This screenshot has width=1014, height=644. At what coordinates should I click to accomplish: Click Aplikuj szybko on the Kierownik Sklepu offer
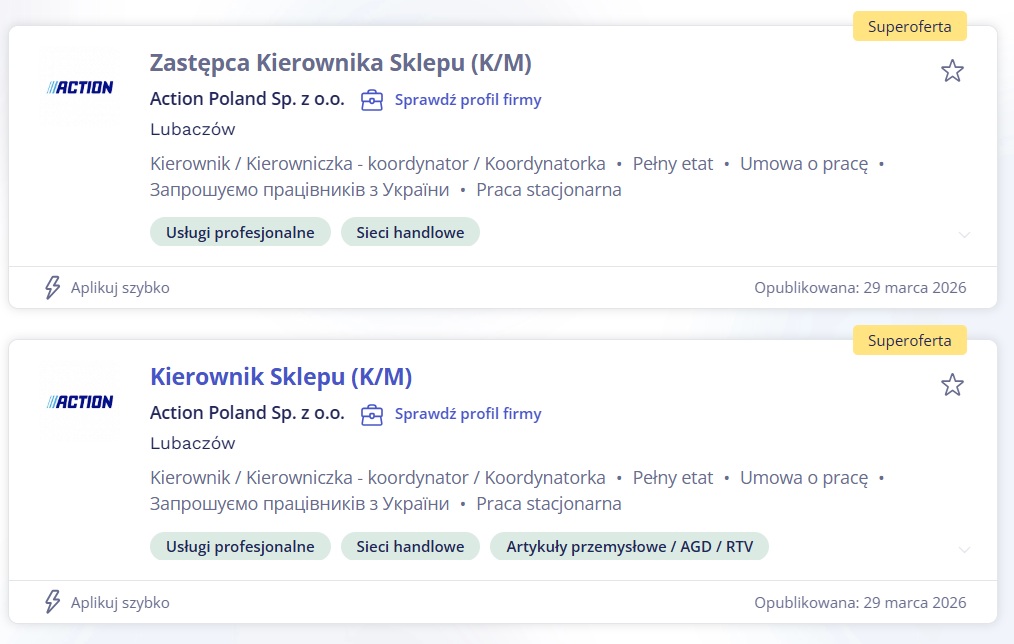[120, 602]
